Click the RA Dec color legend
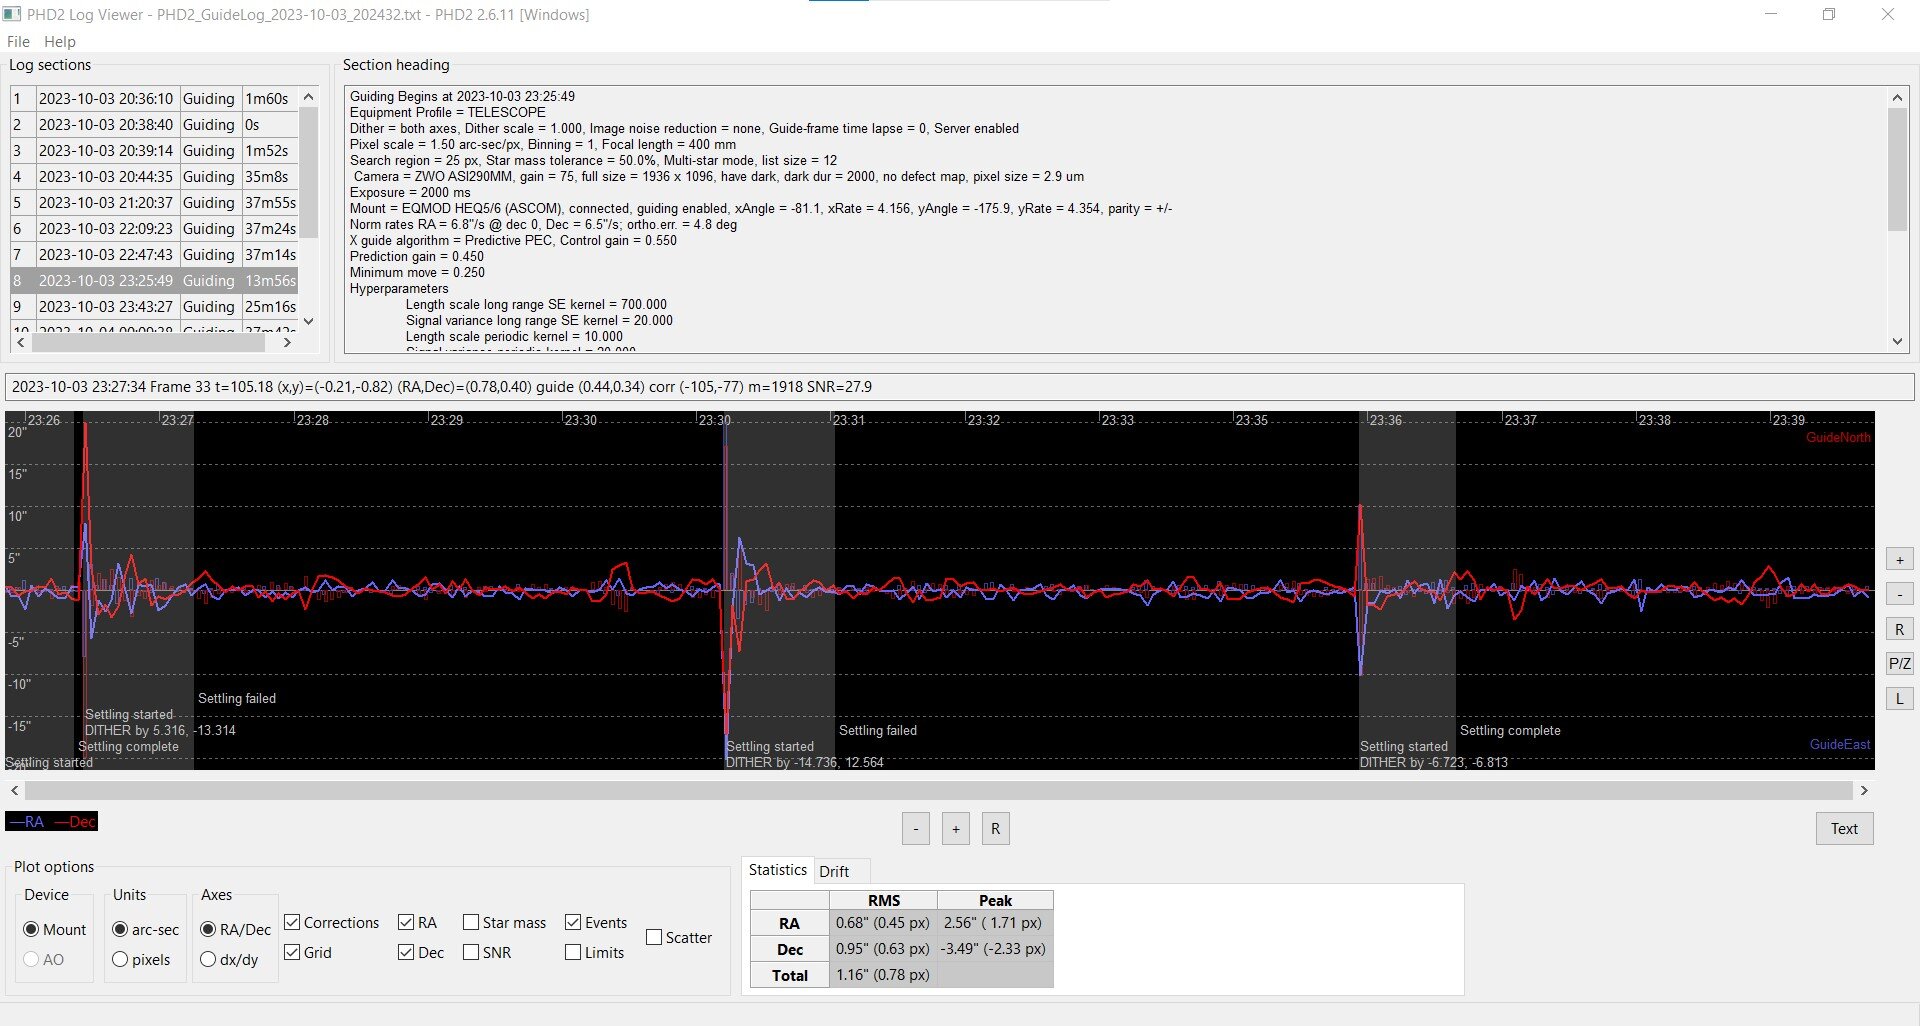Image resolution: width=1920 pixels, height=1026 pixels. click(x=52, y=822)
